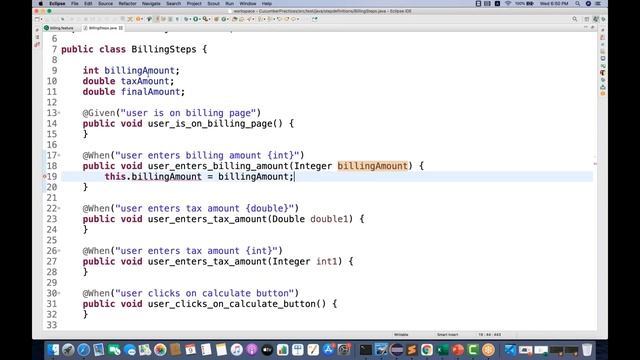
Task: Click 'user_is_on_billing_page' method name
Action: [x=210, y=124]
